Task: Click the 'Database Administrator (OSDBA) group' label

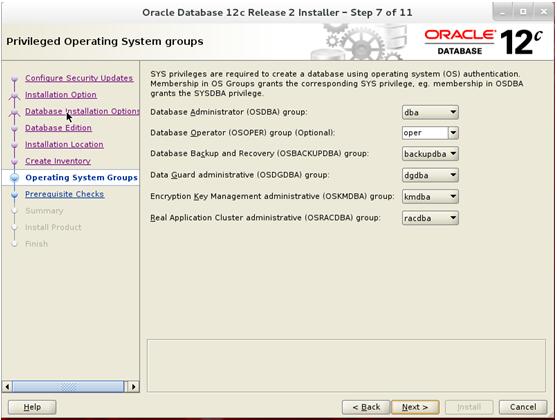Action: [x=229, y=112]
